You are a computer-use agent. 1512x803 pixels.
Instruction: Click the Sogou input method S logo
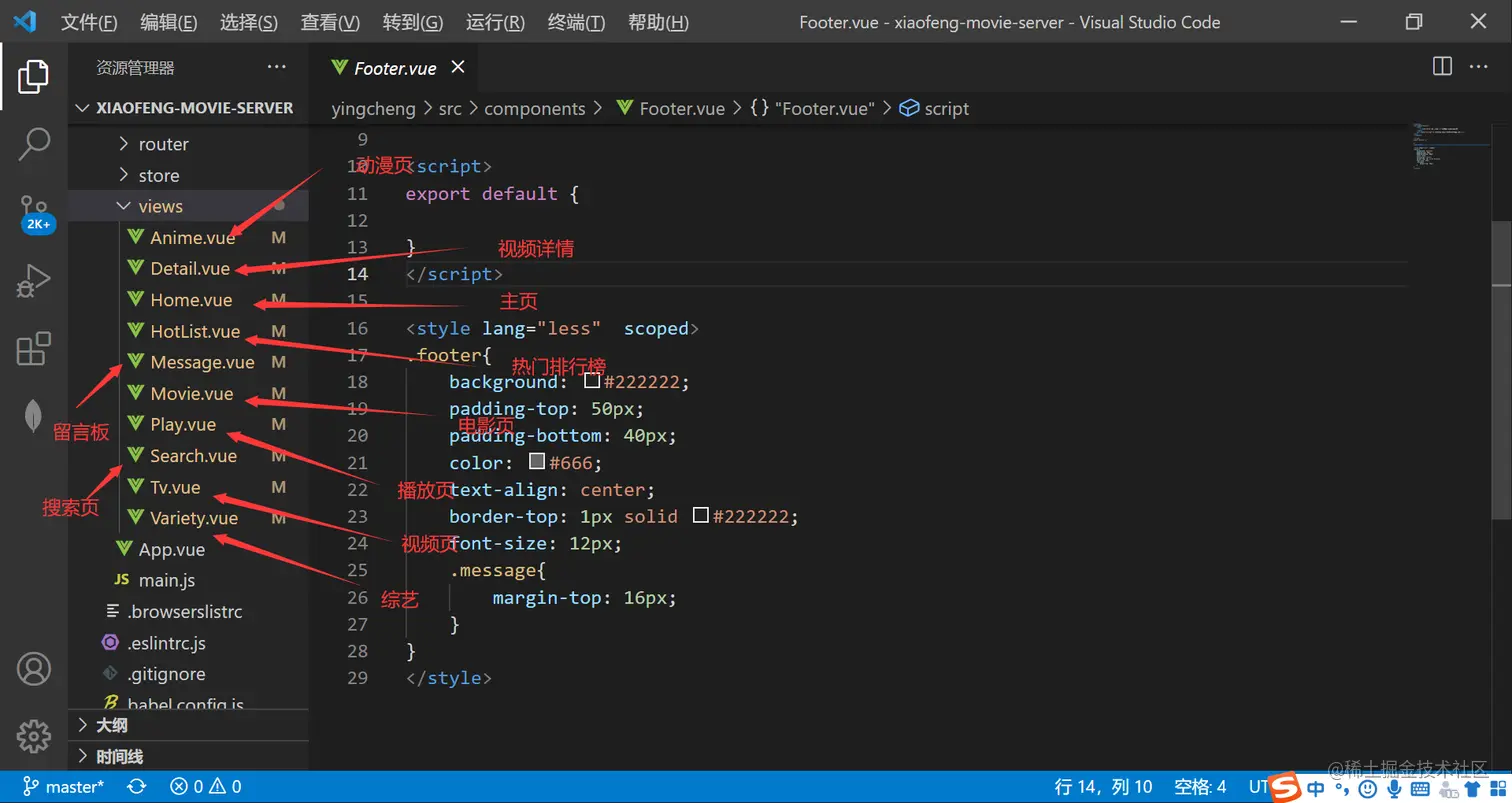click(x=1283, y=788)
